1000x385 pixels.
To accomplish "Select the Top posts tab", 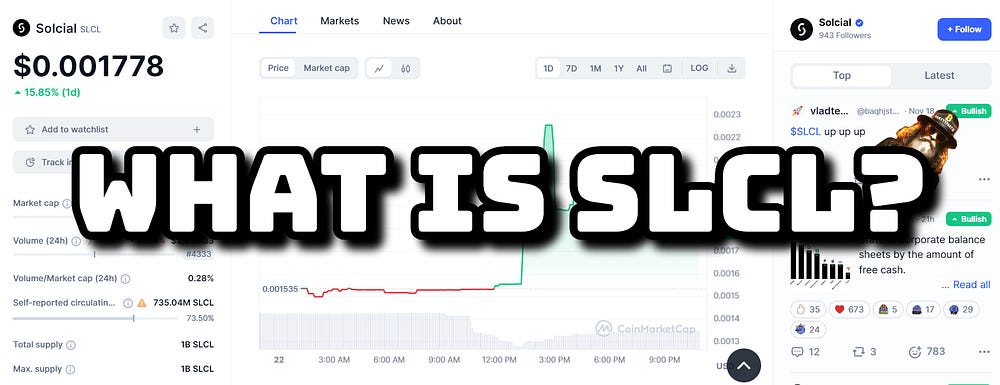I will tap(842, 76).
